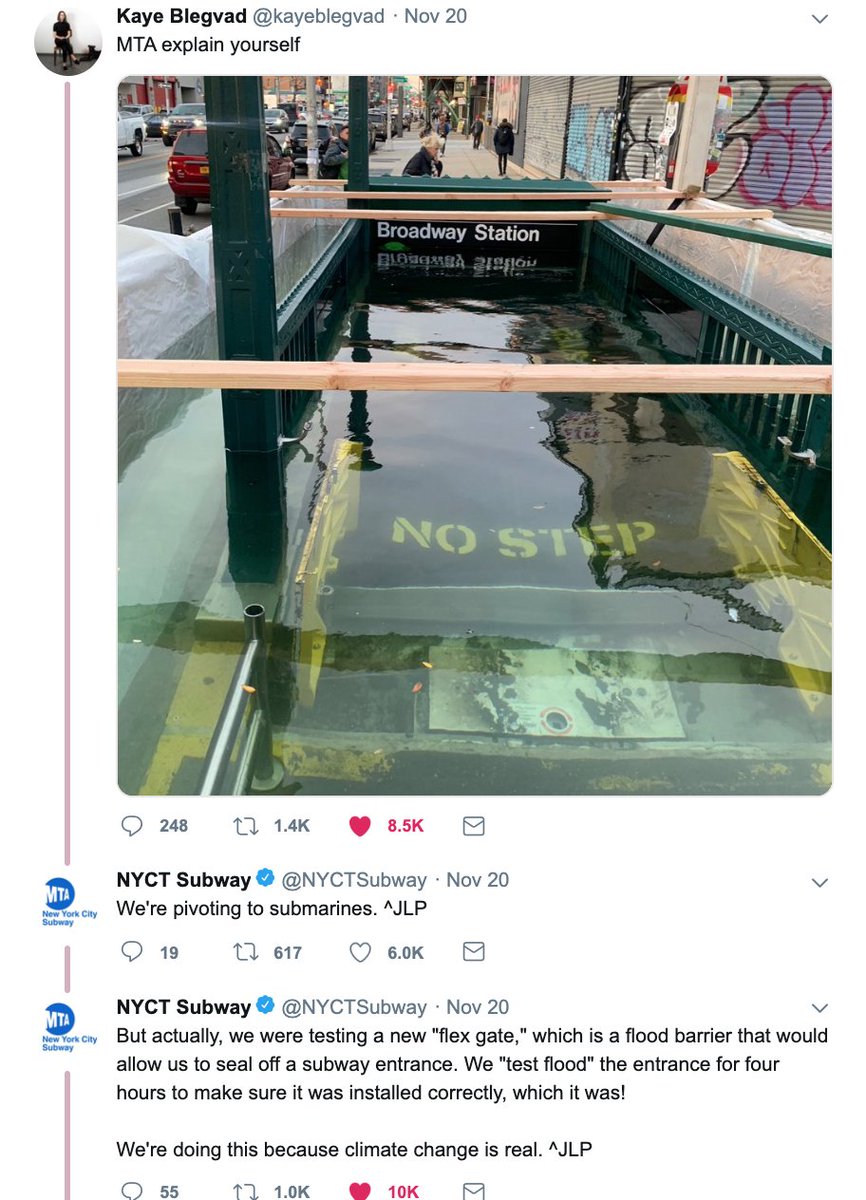
Task: Open the Nov 20 timestamp on Kaye's tweet
Action: tap(435, 16)
